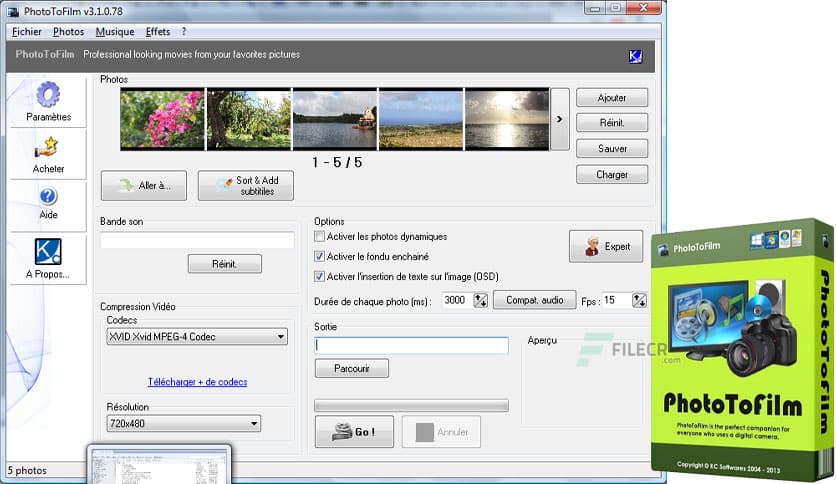
Task: Open Expert settings button
Action: click(606, 246)
